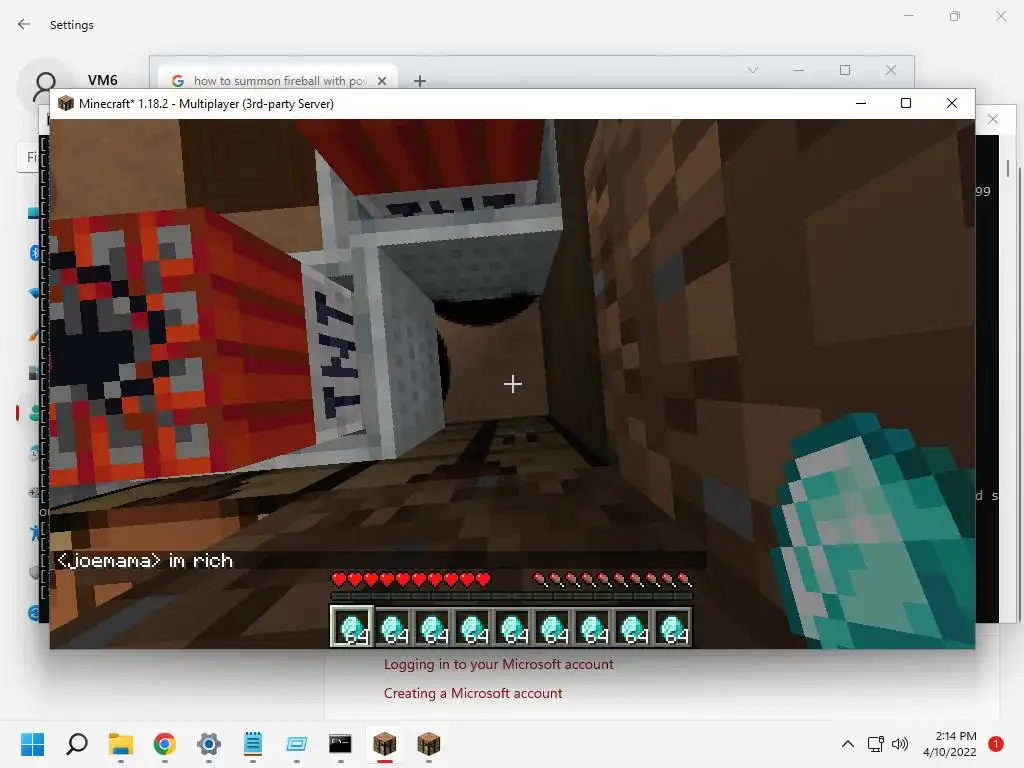Expand the Chrome tab search chevron
The height and width of the screenshot is (768, 1024).
coord(753,70)
